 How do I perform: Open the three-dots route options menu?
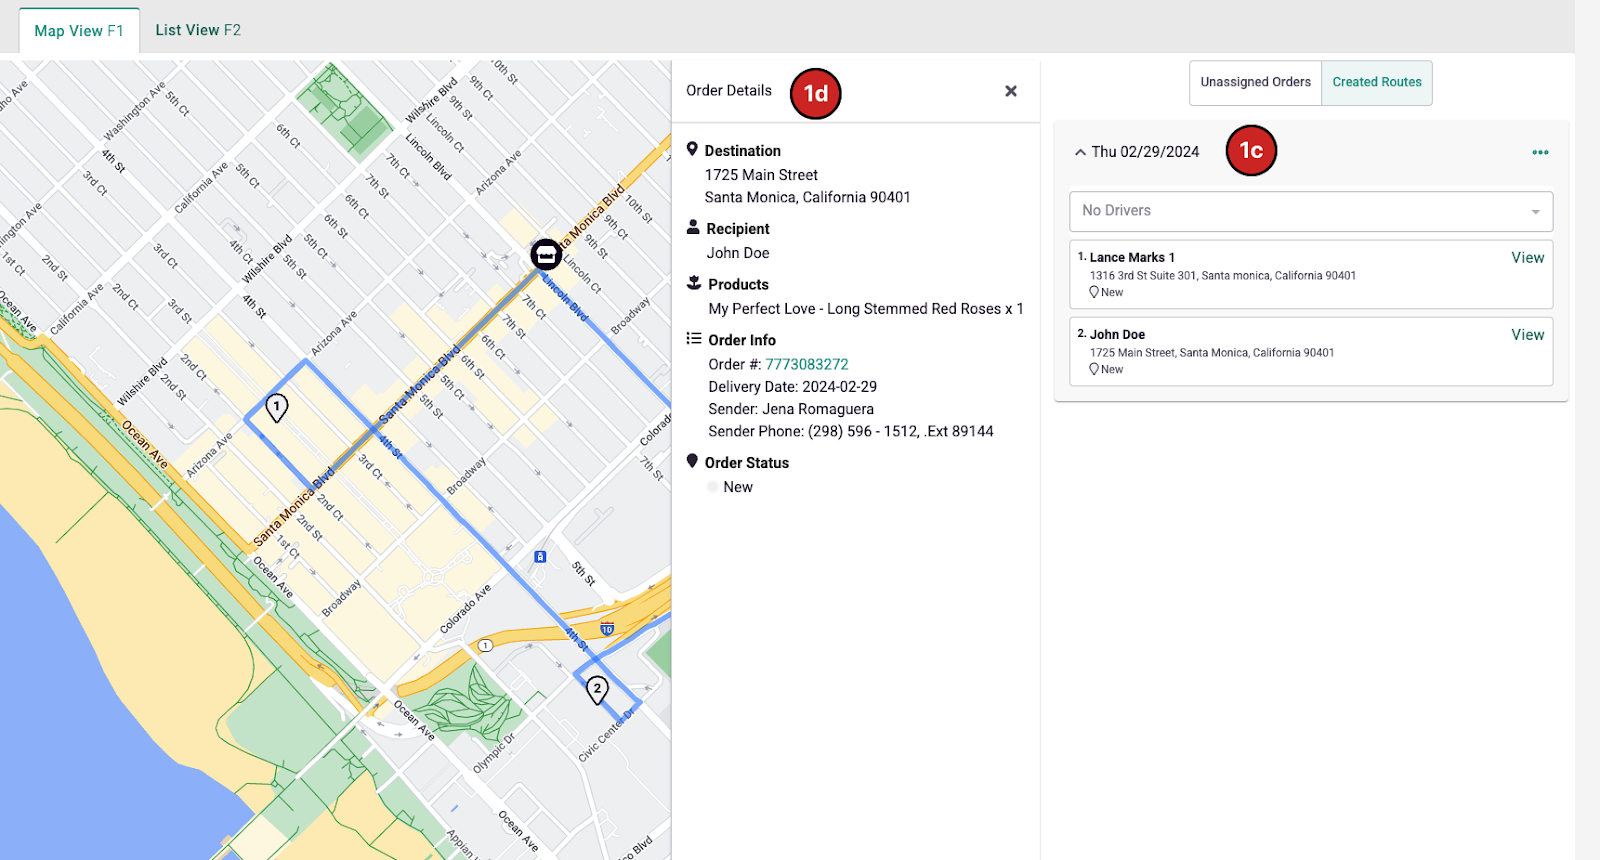click(1540, 152)
